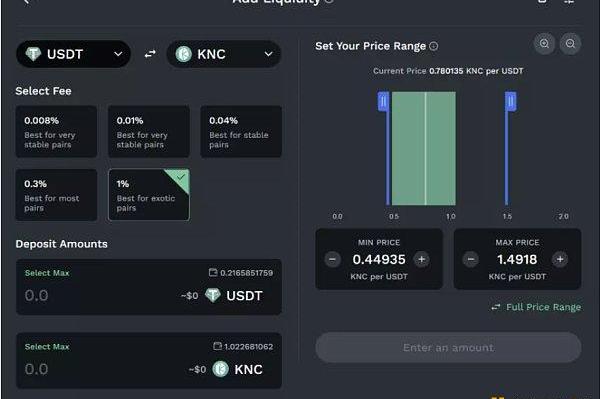Zoom out on price range chart
600x399 pixels.
tap(570, 44)
